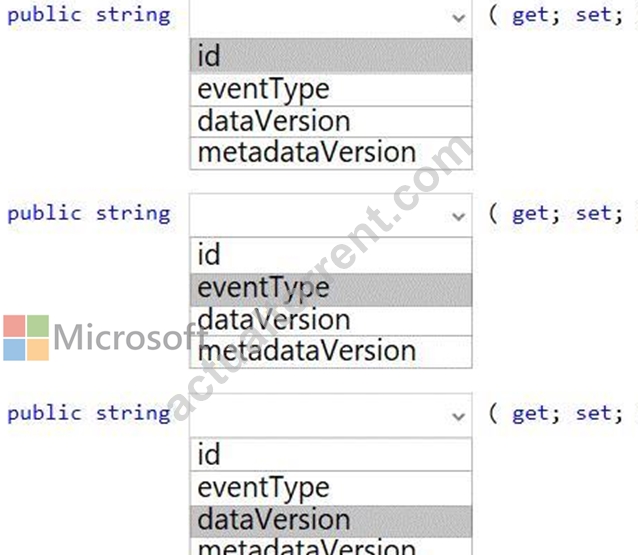Open the first property name dropdown arrow
Screen dimensions: 638x555
[459, 17]
